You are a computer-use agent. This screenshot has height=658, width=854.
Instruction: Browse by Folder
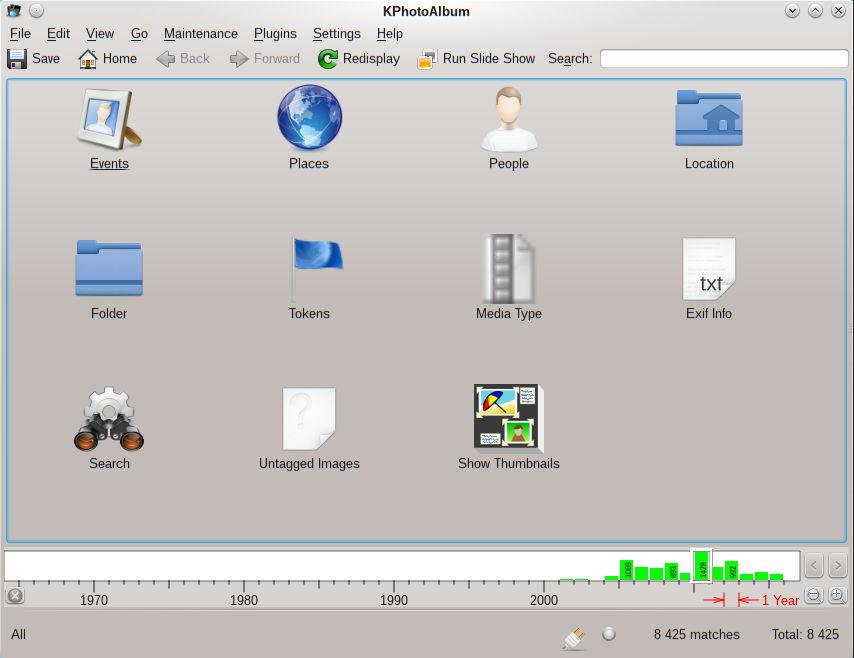(109, 279)
